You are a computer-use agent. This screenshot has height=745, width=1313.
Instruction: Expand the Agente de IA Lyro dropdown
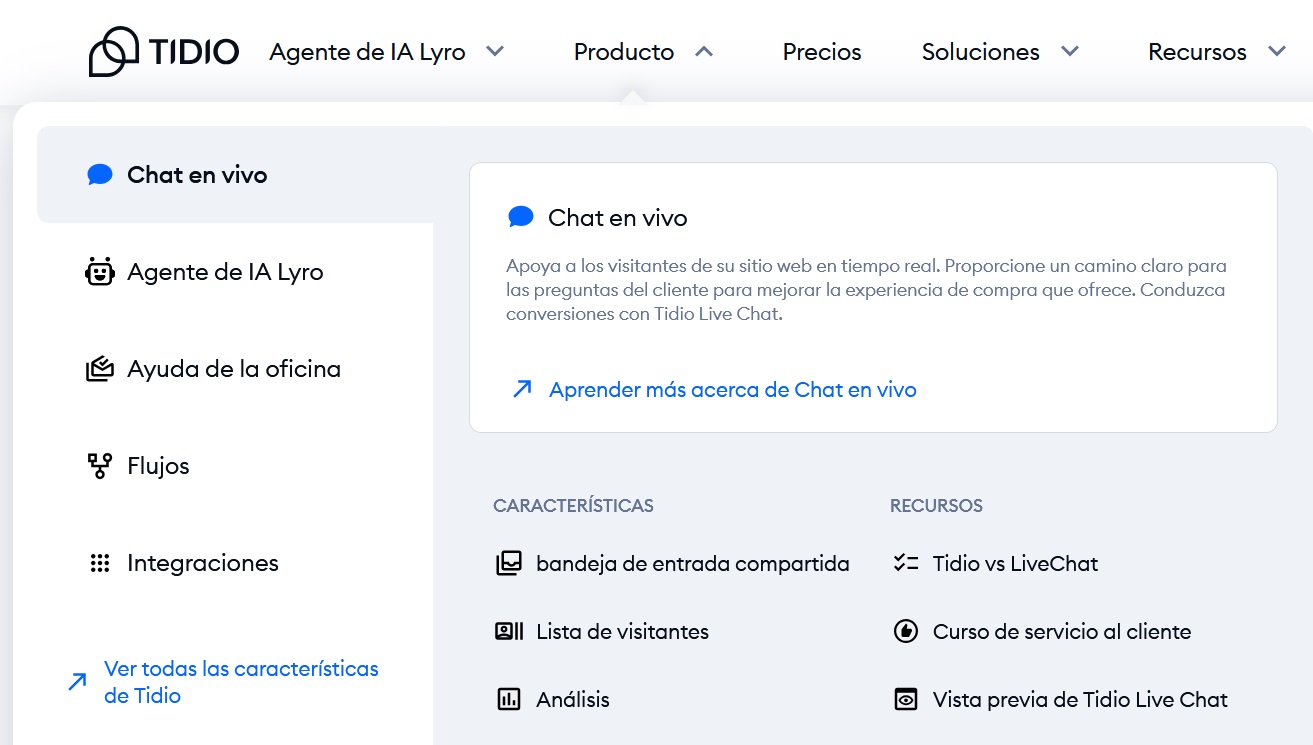click(495, 51)
